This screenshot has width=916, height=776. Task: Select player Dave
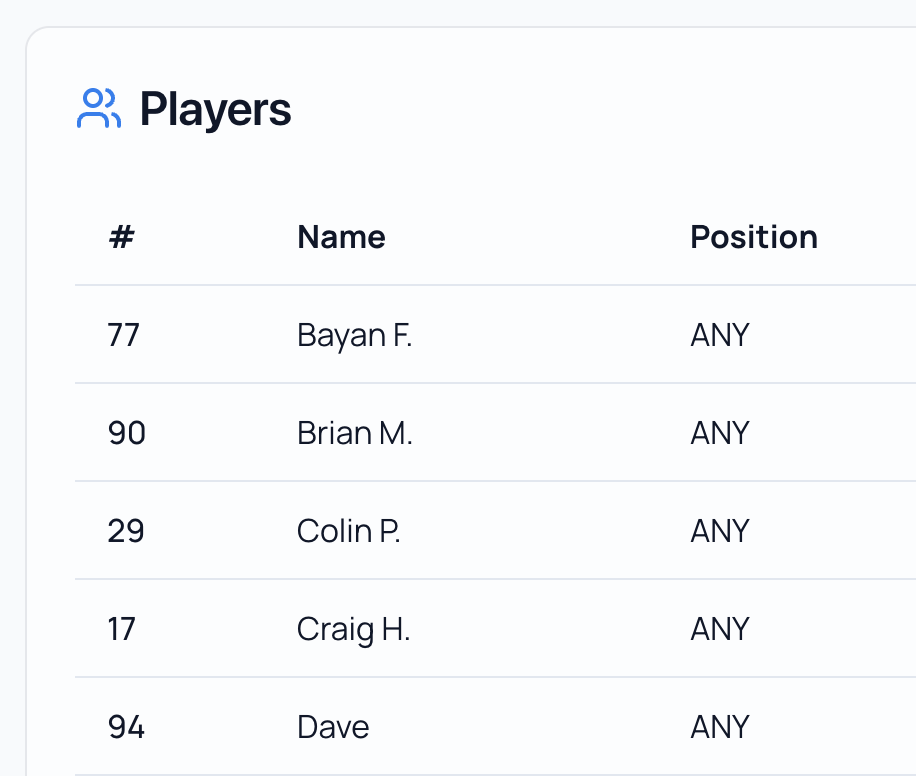(333, 727)
